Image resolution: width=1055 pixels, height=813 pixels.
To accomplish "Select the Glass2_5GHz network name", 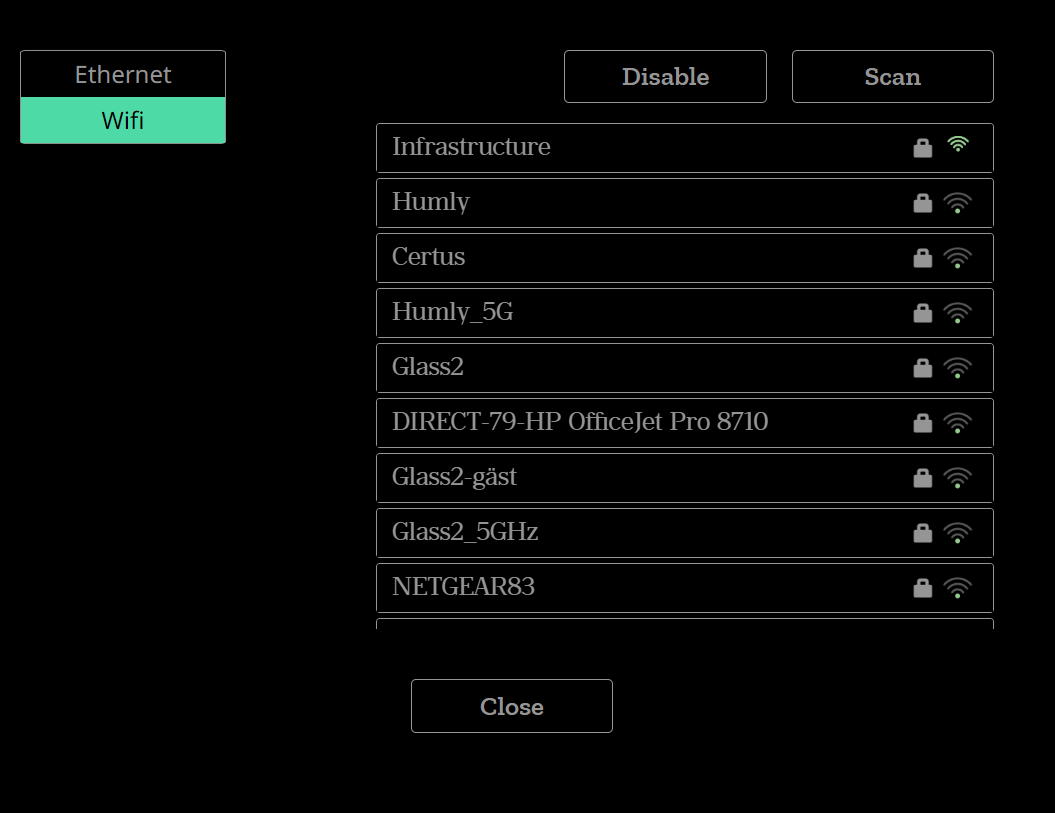I will coord(465,532).
